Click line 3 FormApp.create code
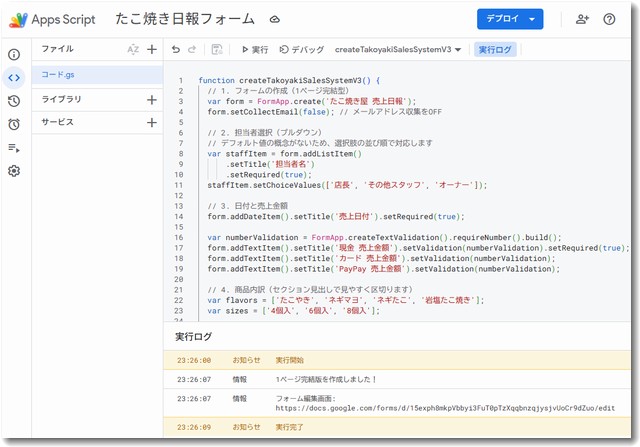 click(311, 101)
